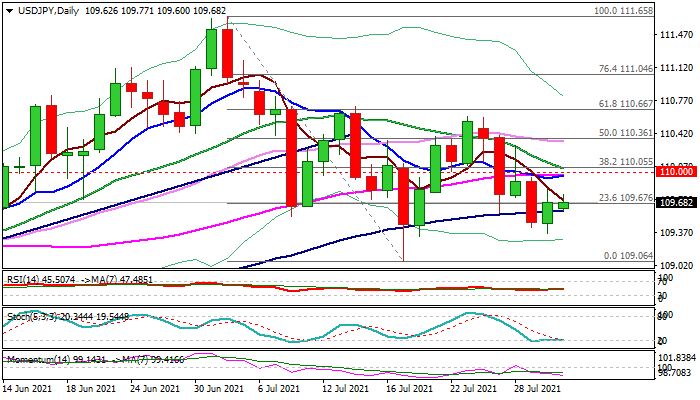This screenshot has height=400, width=700.
Task: Click the 0.0 109.064 Fibonacci label
Action: tap(628, 256)
